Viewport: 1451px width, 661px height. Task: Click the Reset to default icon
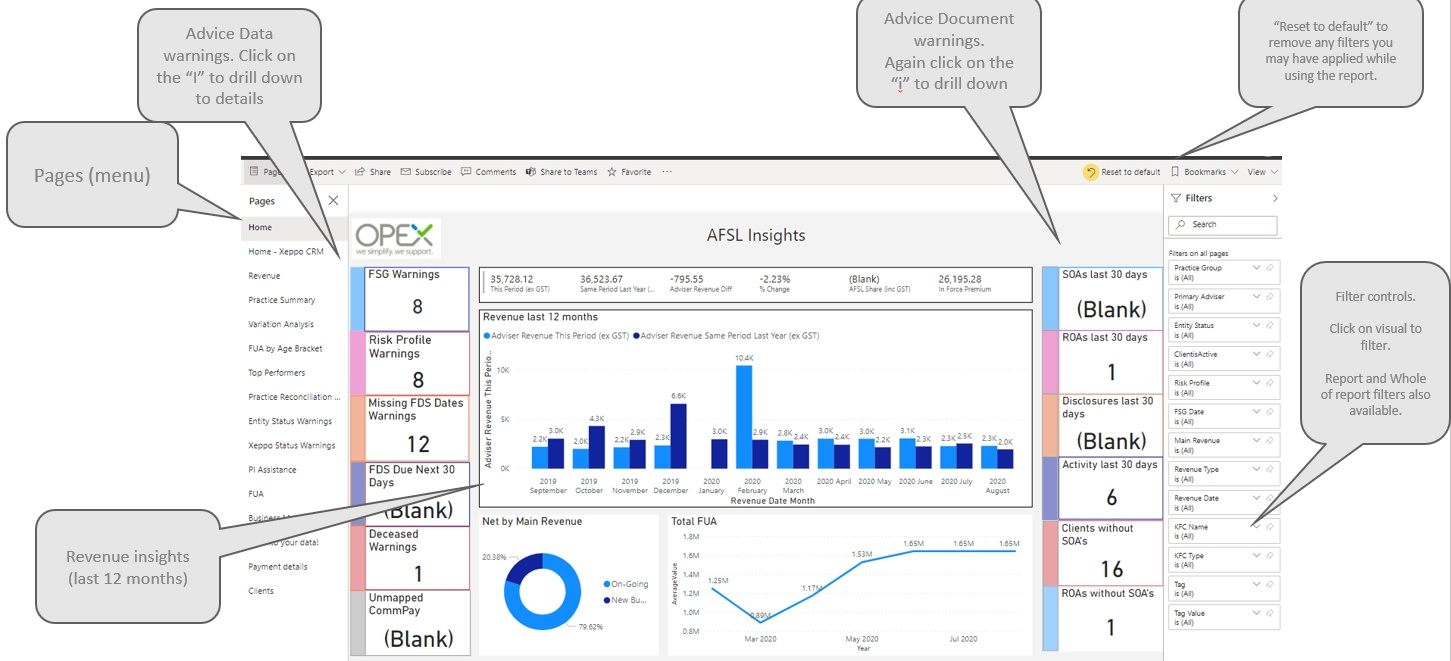[1090, 172]
